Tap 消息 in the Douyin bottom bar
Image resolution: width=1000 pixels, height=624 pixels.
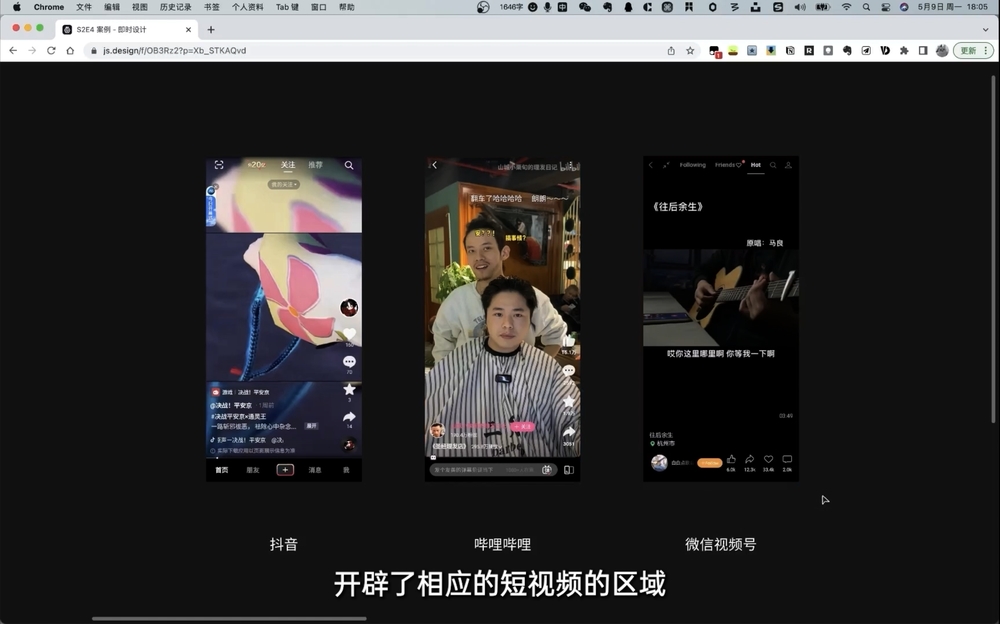(315, 470)
